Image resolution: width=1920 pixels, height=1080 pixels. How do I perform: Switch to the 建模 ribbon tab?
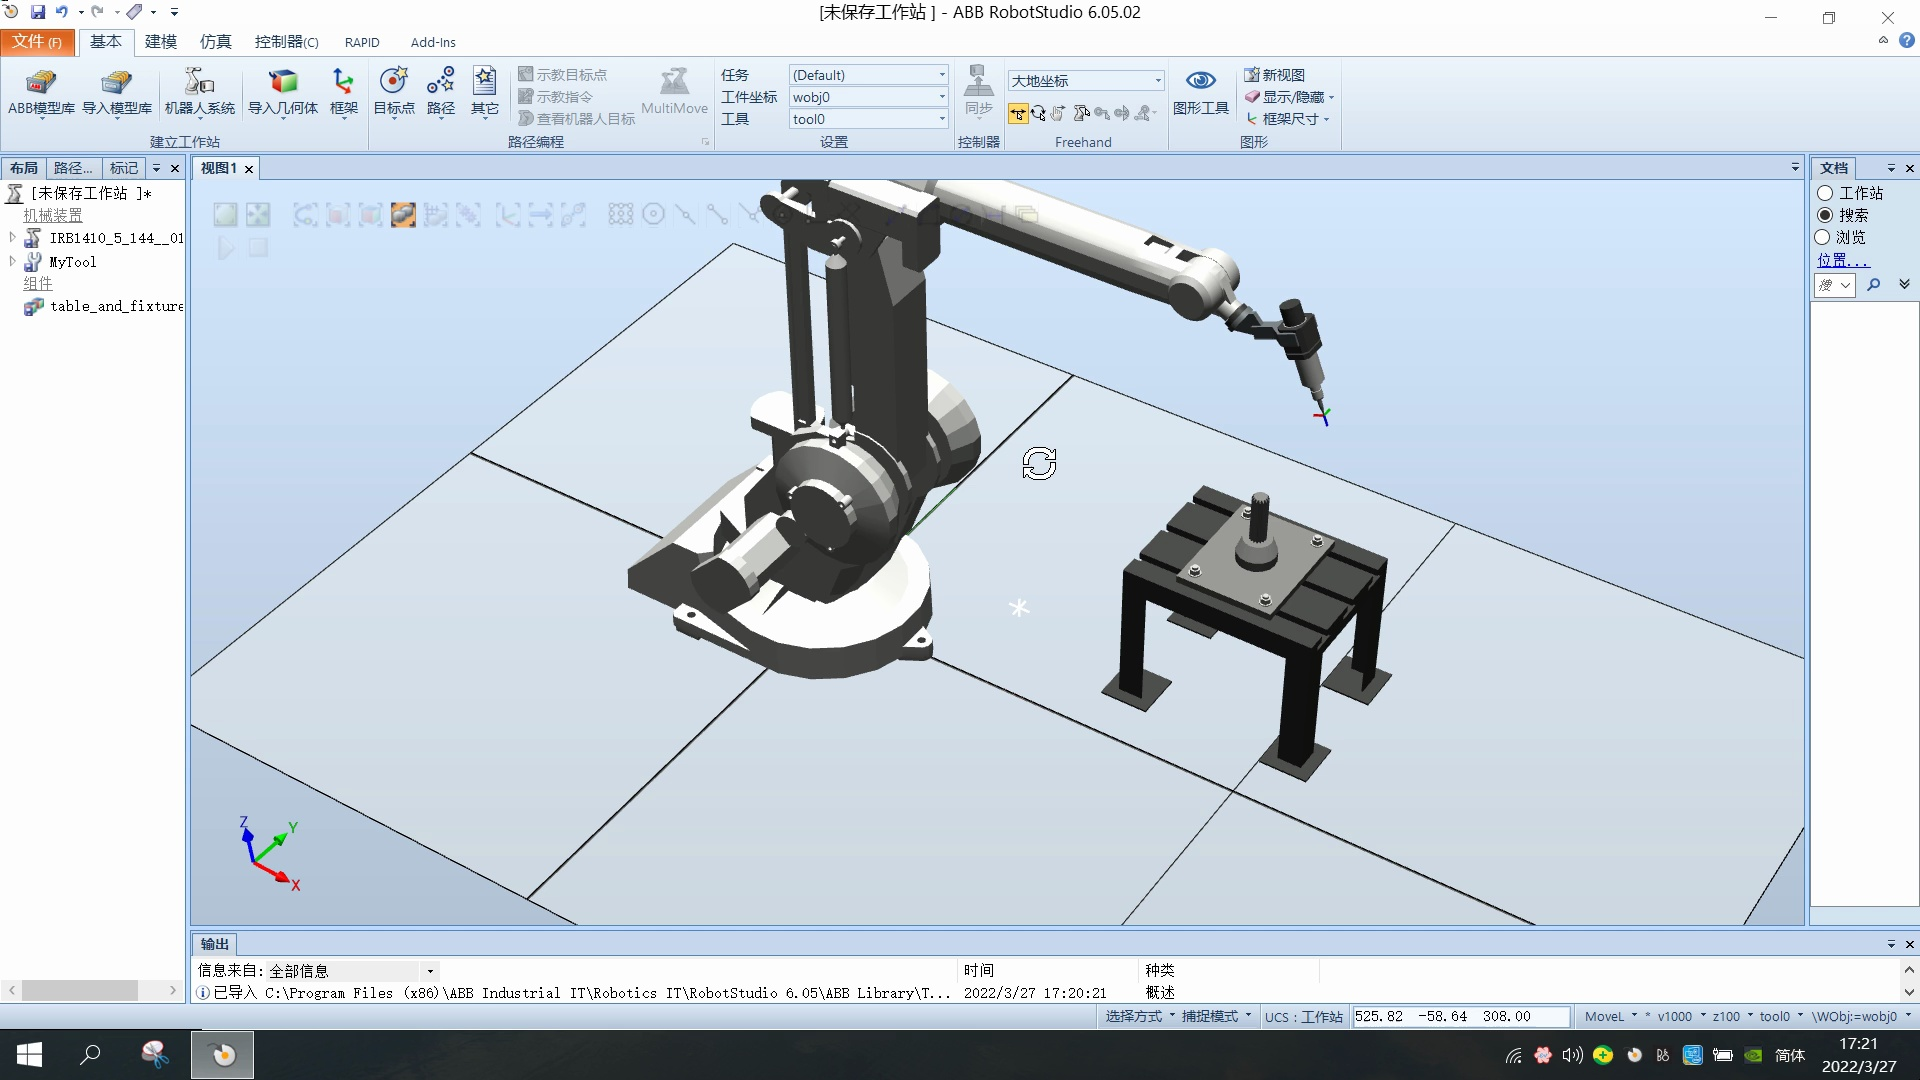pos(160,42)
